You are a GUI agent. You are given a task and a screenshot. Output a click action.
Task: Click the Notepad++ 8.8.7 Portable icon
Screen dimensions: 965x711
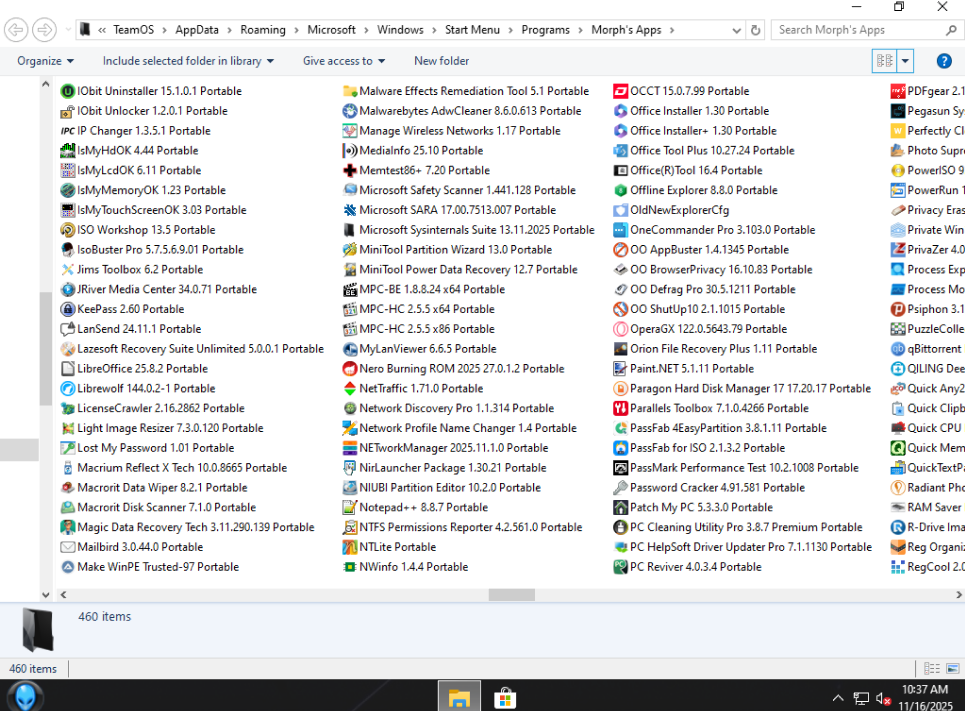click(350, 507)
